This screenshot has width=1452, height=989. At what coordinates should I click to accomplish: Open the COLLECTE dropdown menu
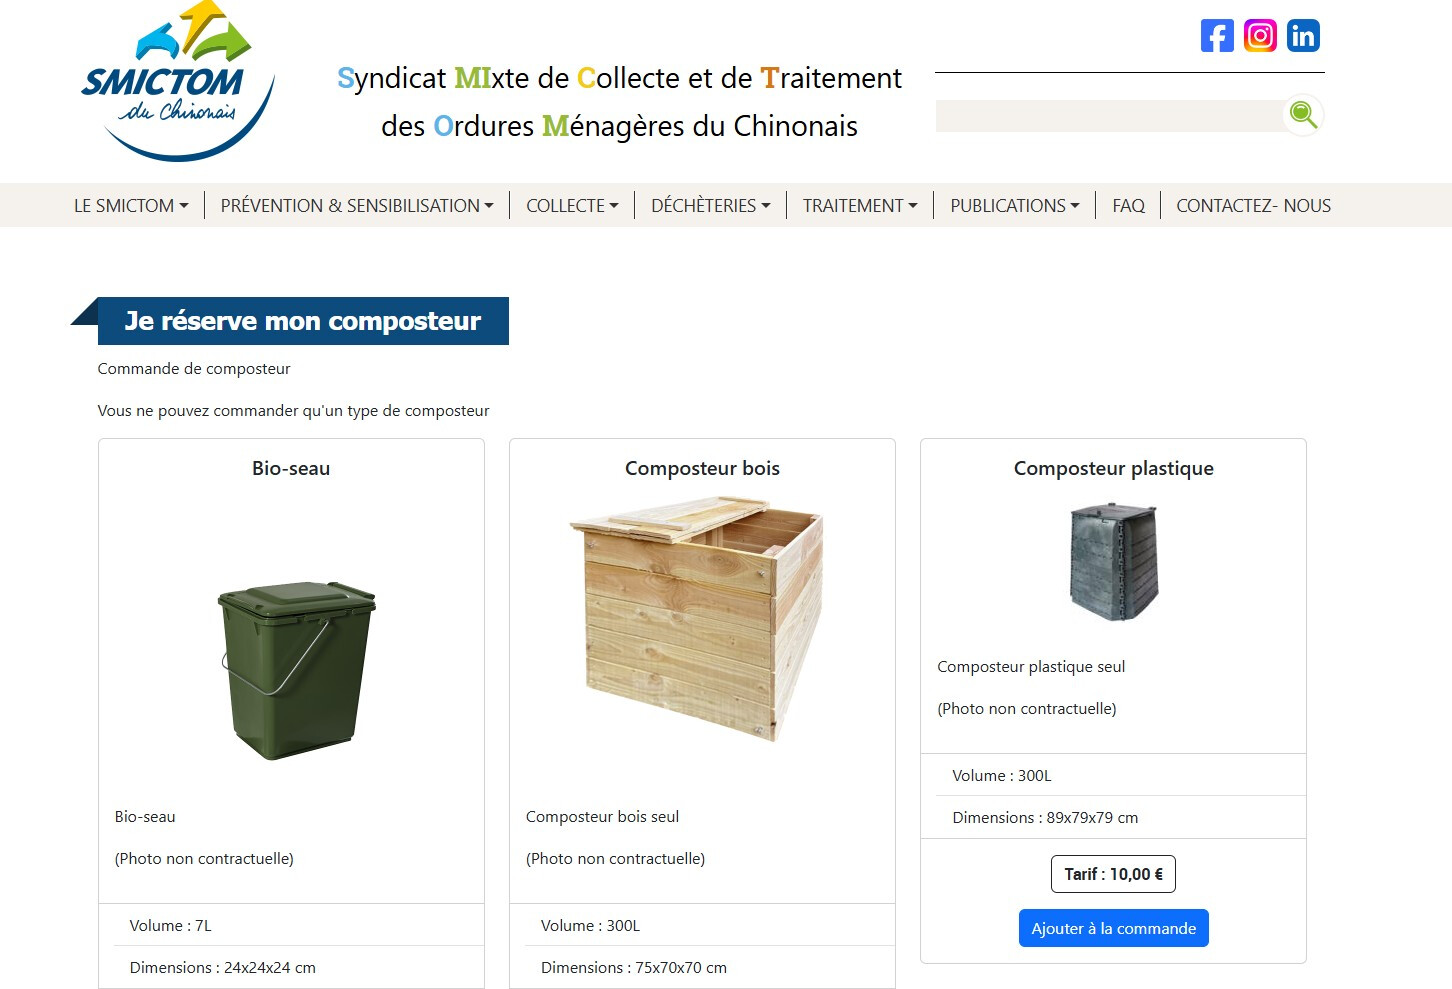click(572, 206)
